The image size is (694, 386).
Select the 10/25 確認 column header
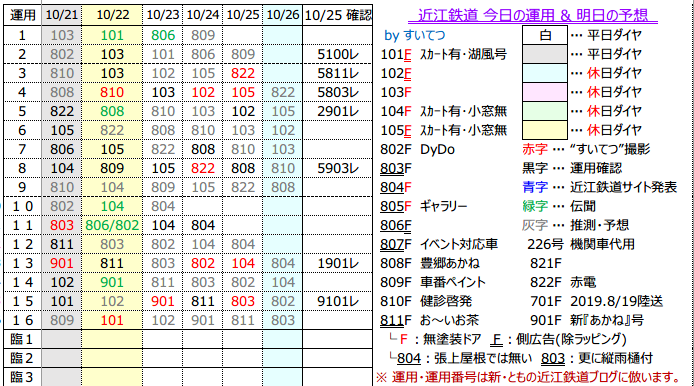click(x=338, y=15)
